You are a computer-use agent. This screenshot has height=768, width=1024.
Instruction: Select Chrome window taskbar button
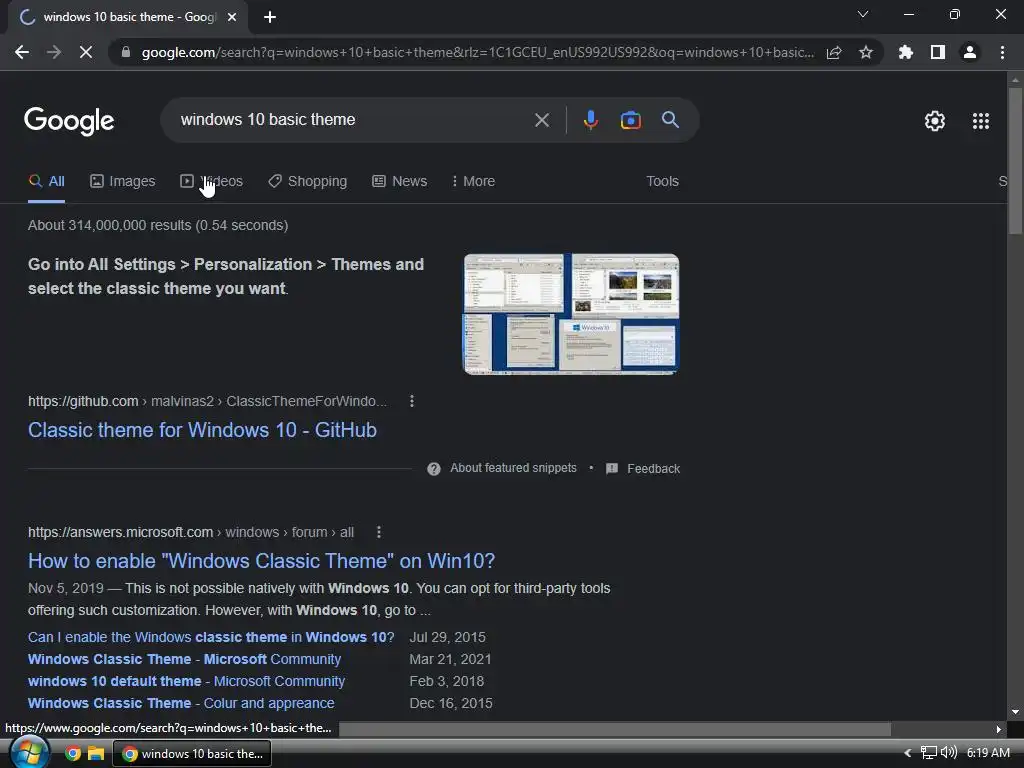[x=192, y=754]
